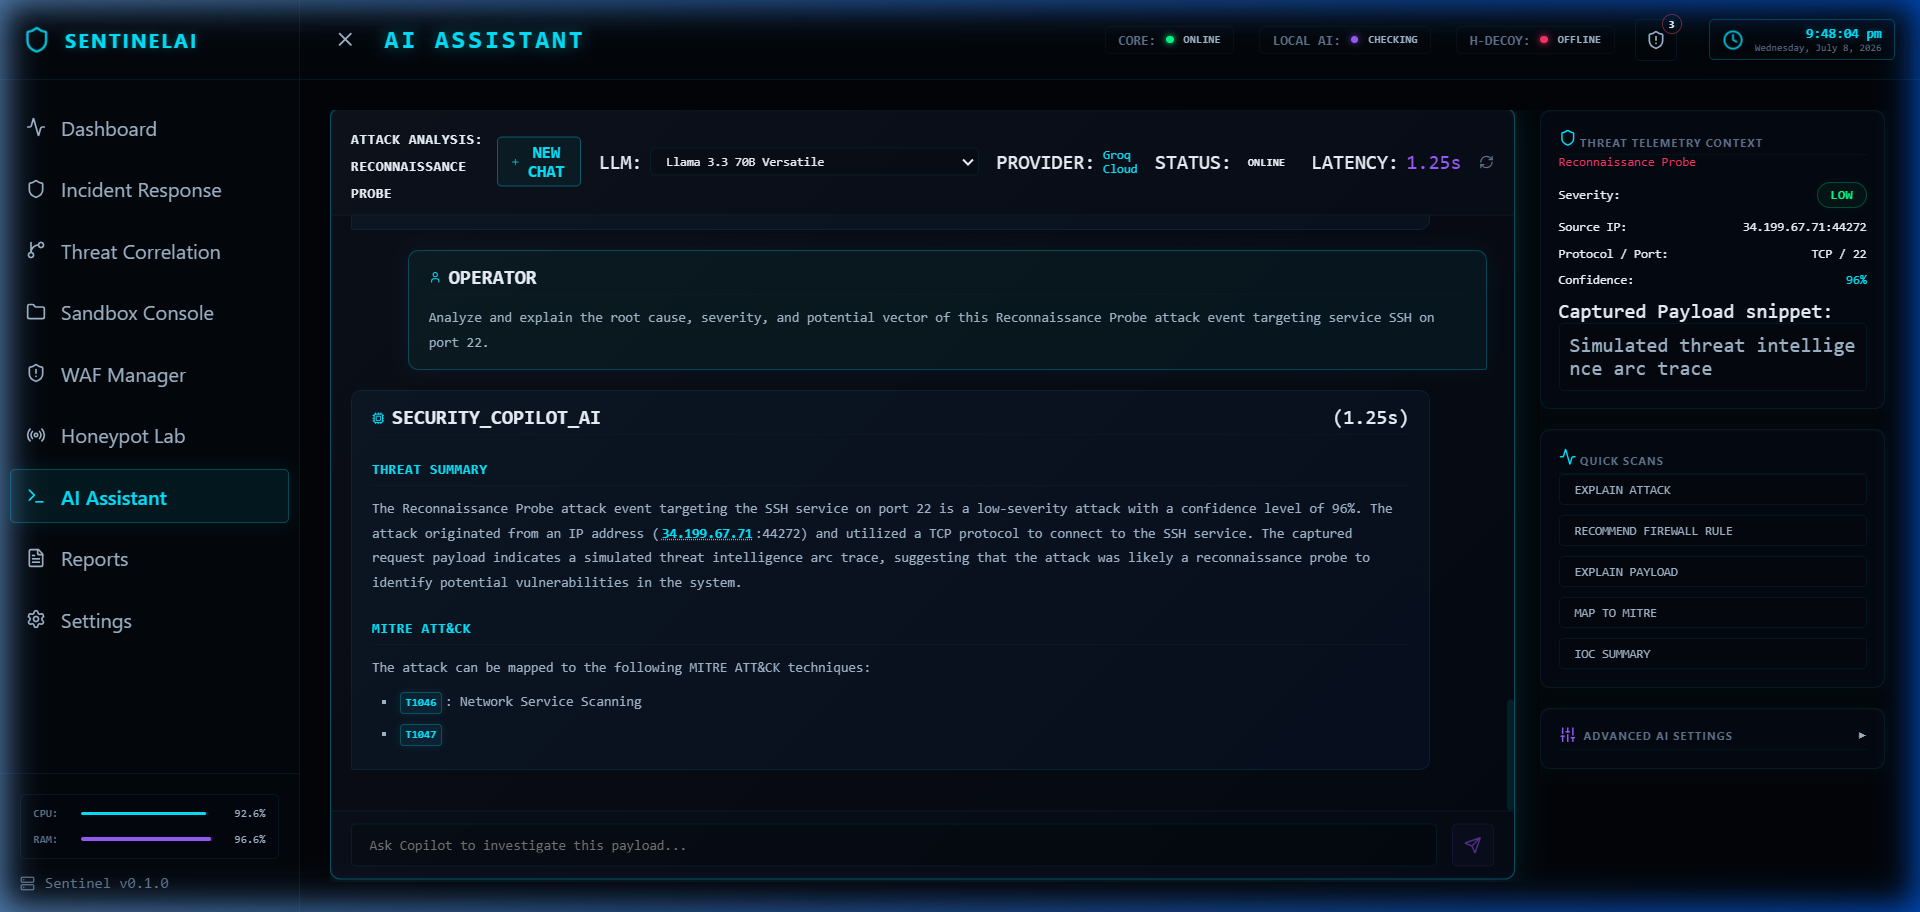Image resolution: width=1920 pixels, height=912 pixels.
Task: Click the 96% confidence value
Action: (x=1856, y=280)
